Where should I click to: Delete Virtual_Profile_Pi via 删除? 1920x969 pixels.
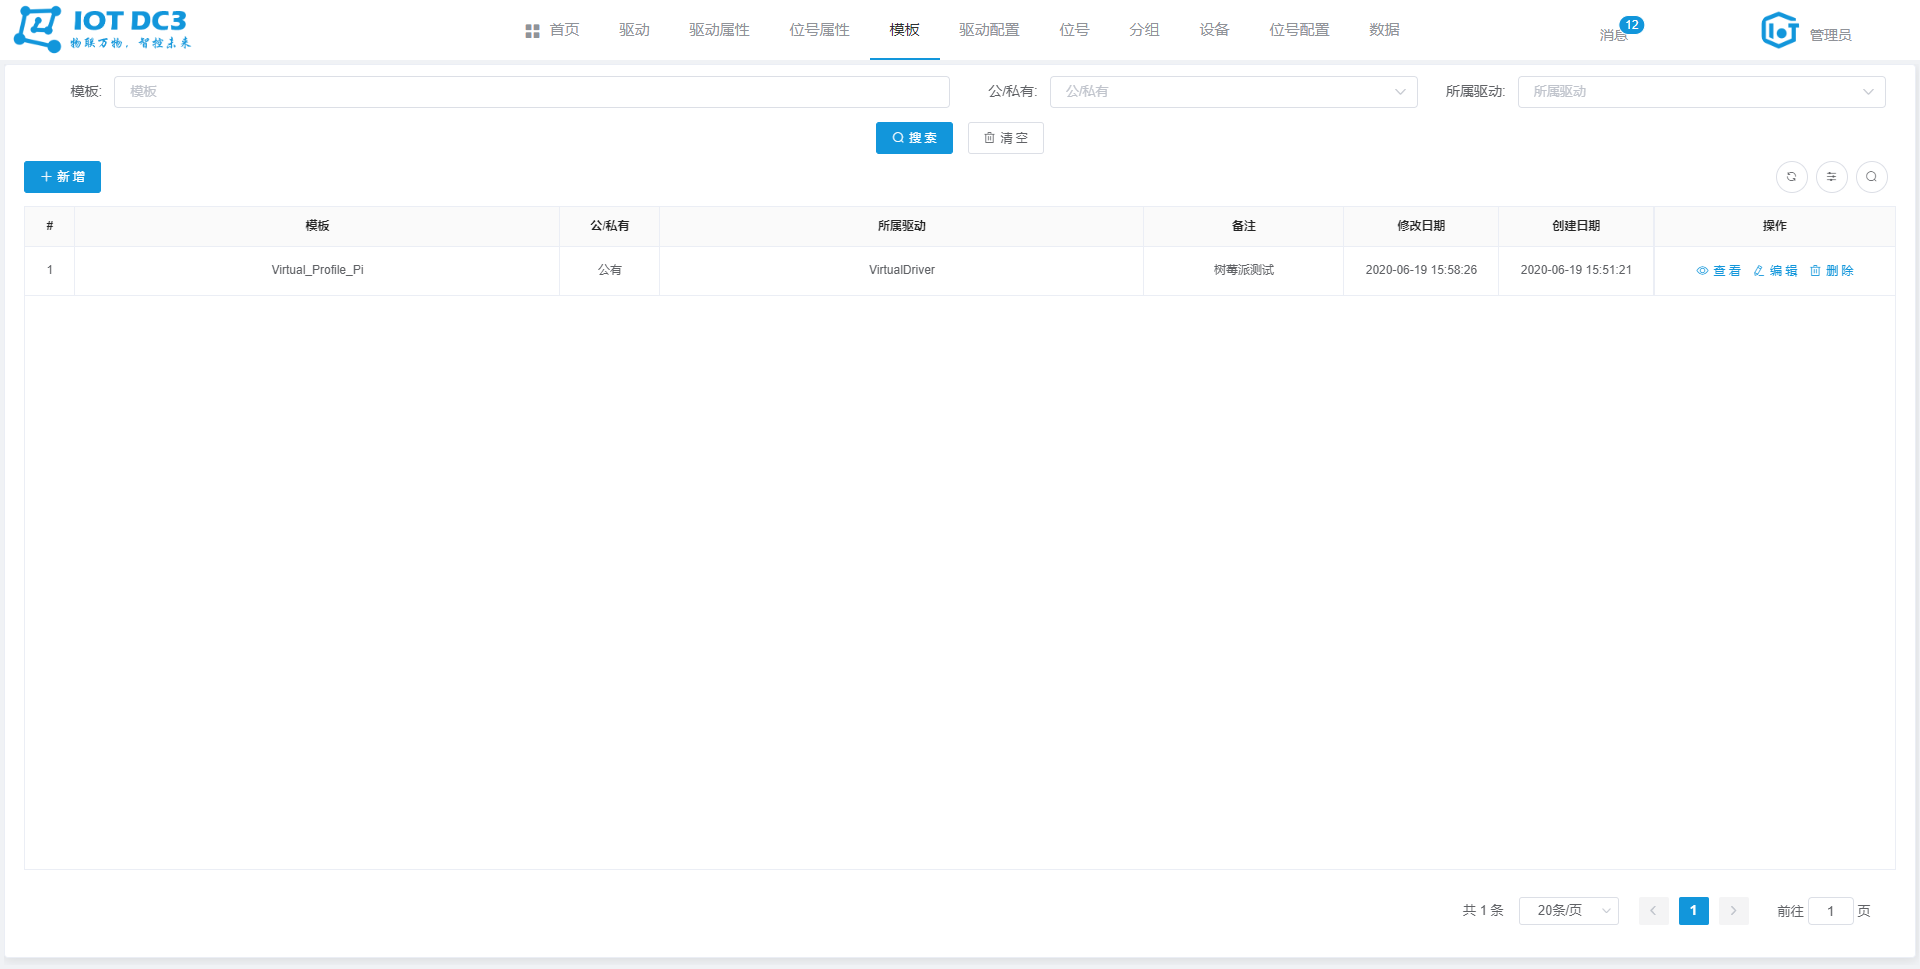[1831, 271]
